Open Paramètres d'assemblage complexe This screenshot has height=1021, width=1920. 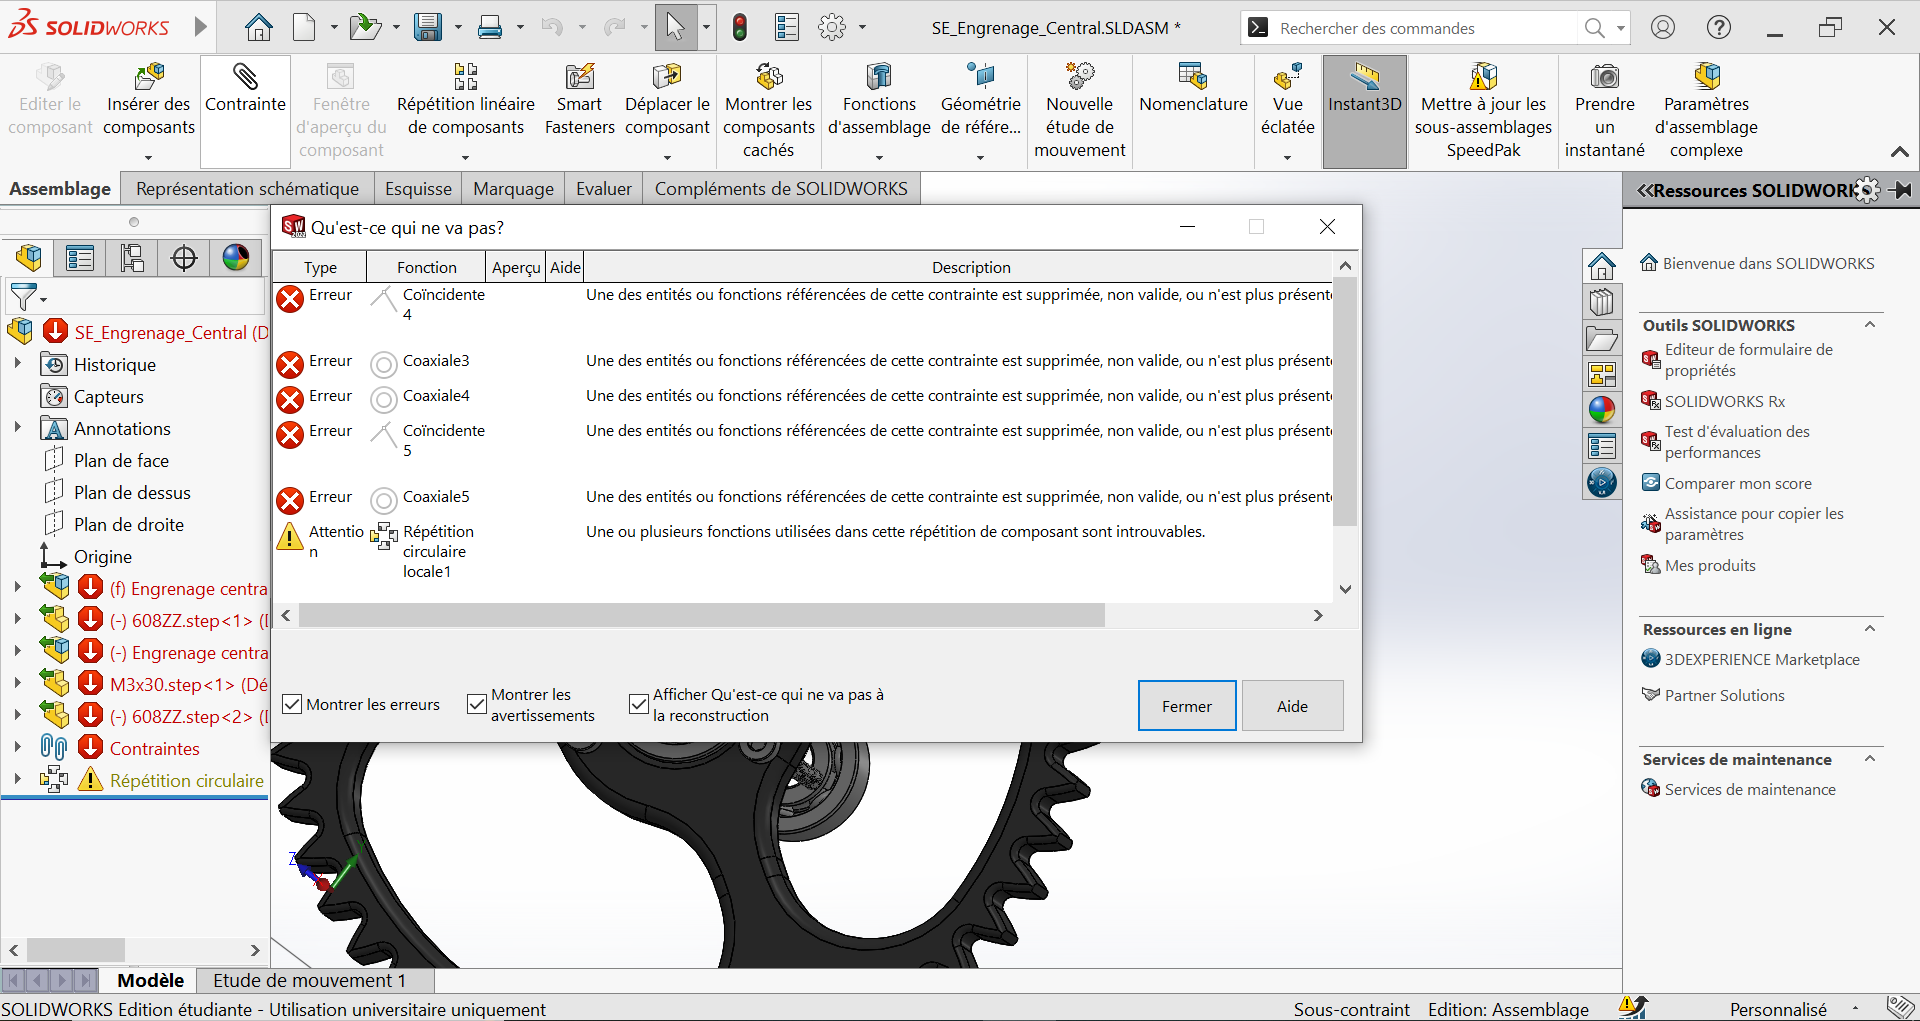coord(1706,110)
